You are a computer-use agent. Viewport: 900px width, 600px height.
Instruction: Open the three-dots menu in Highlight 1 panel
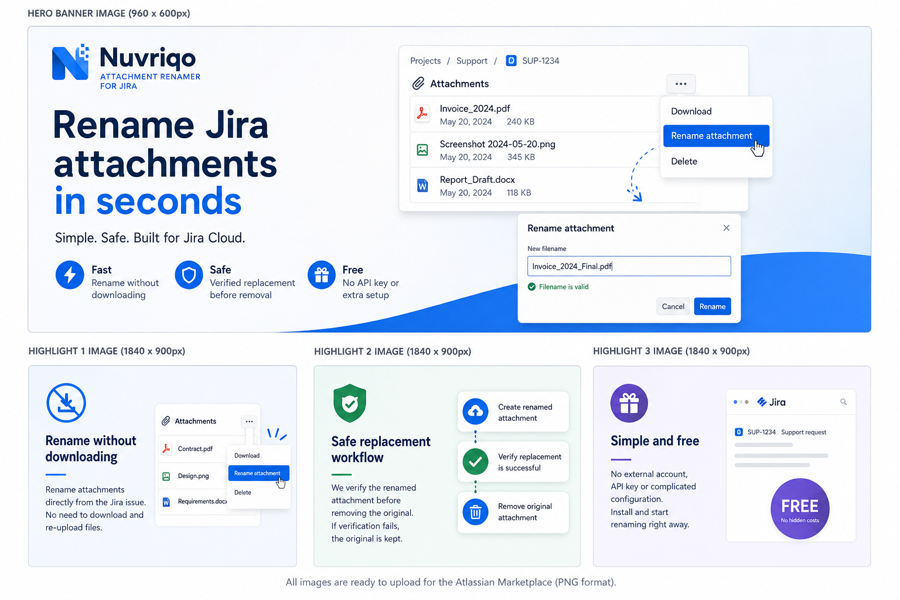coord(249,421)
